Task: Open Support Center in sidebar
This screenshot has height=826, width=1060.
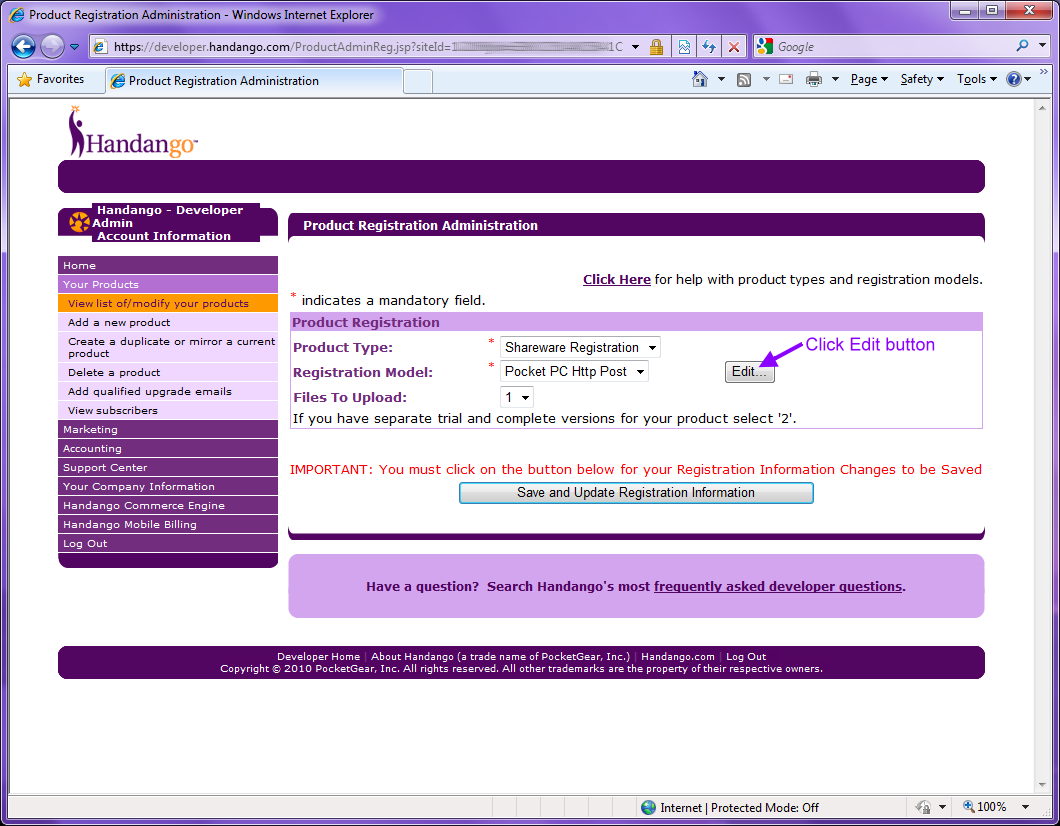Action: (168, 467)
